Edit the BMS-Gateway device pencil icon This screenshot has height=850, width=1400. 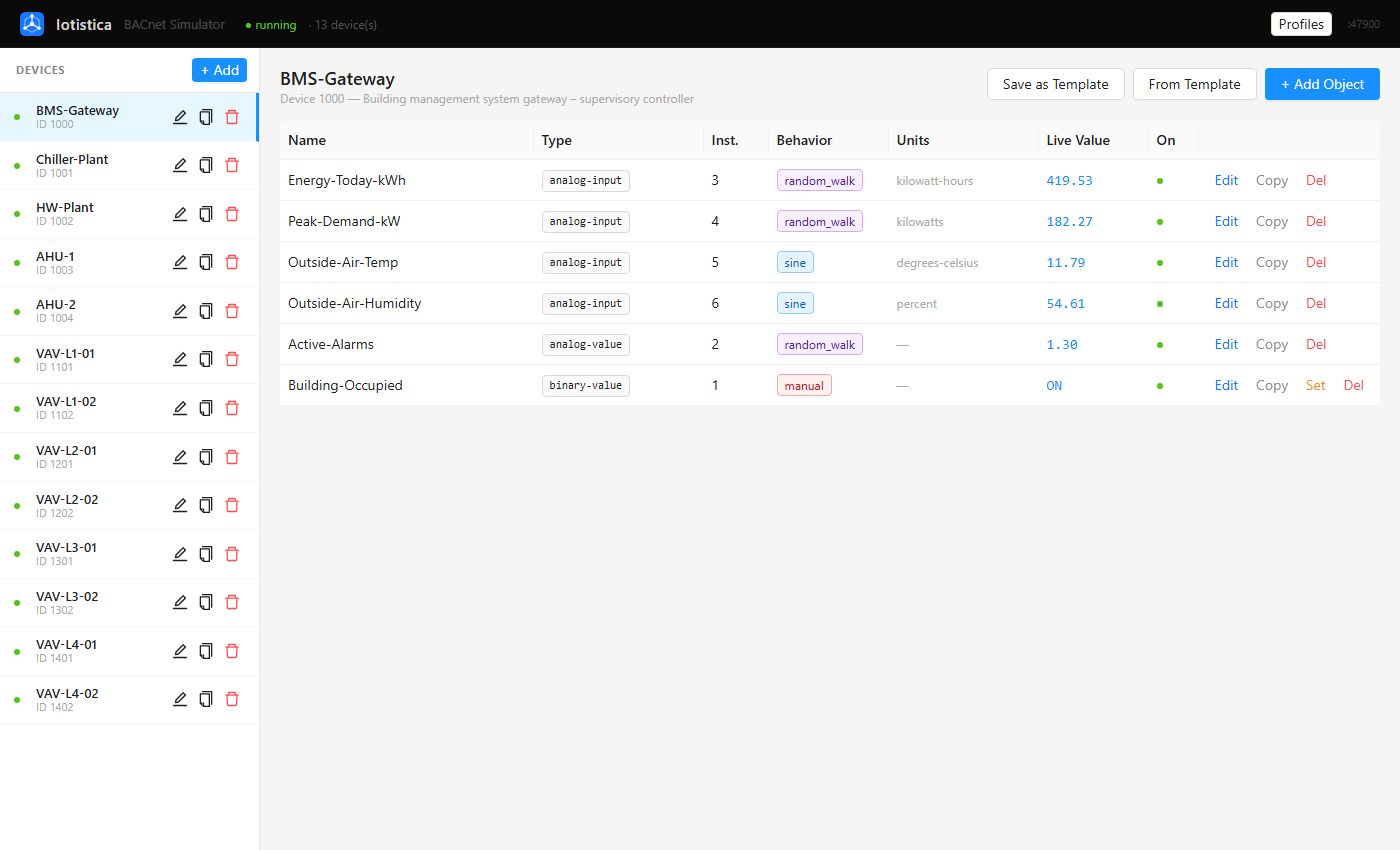[x=180, y=117]
